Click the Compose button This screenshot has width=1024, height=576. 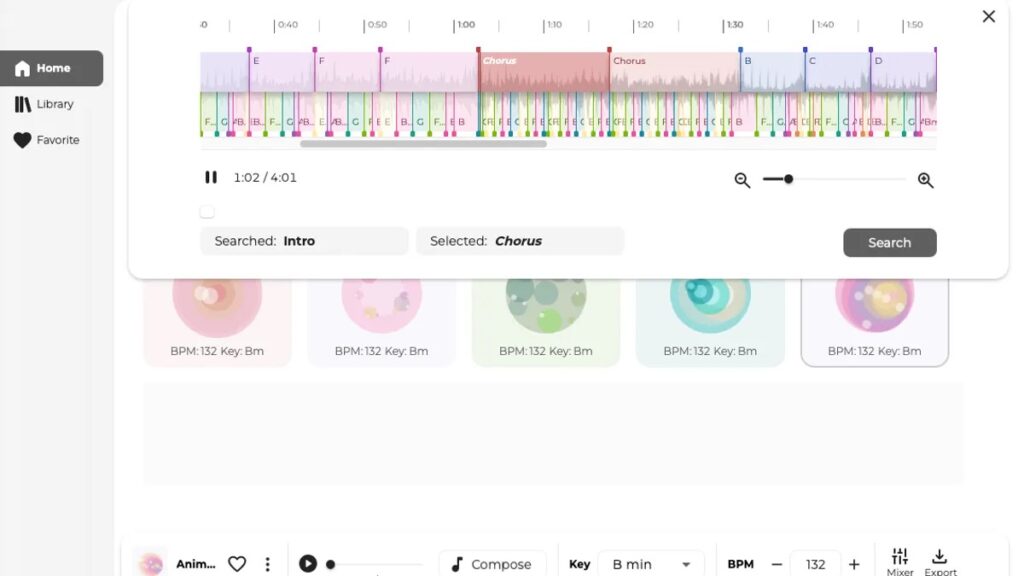click(x=492, y=564)
